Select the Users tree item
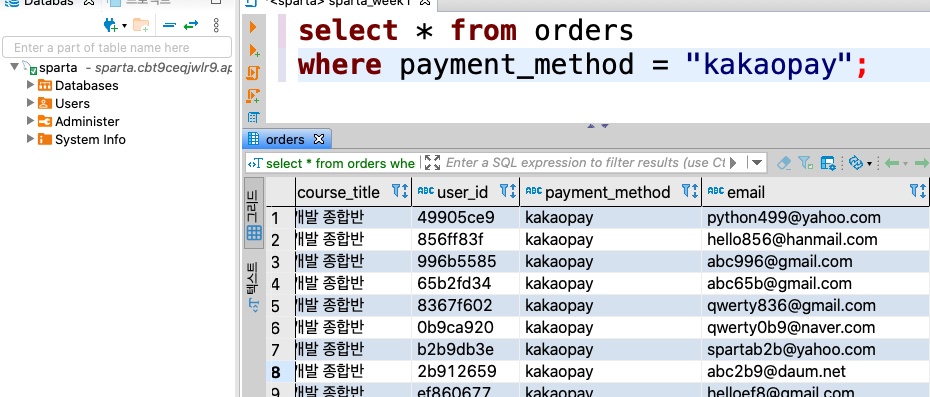This screenshot has height=397, width=930. point(72,103)
